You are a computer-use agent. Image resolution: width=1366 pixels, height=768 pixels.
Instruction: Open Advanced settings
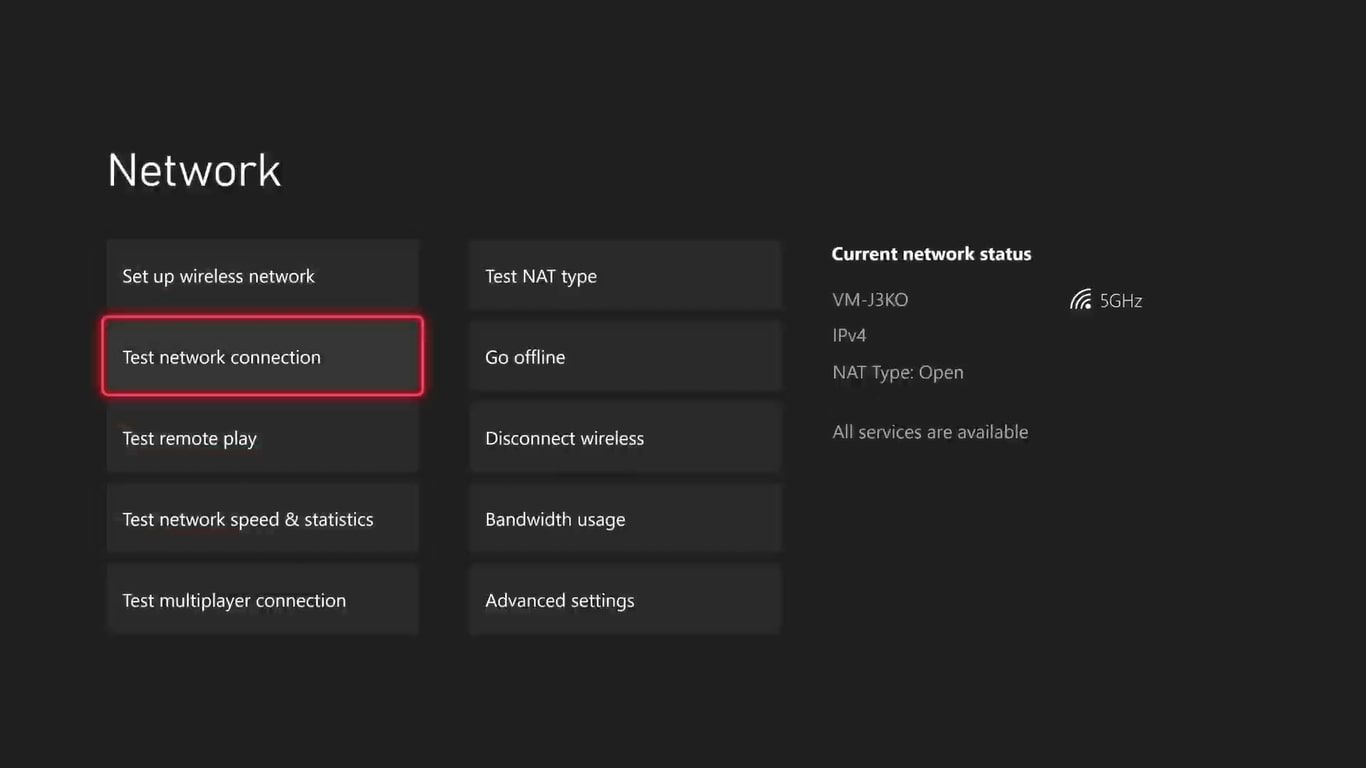(625, 599)
